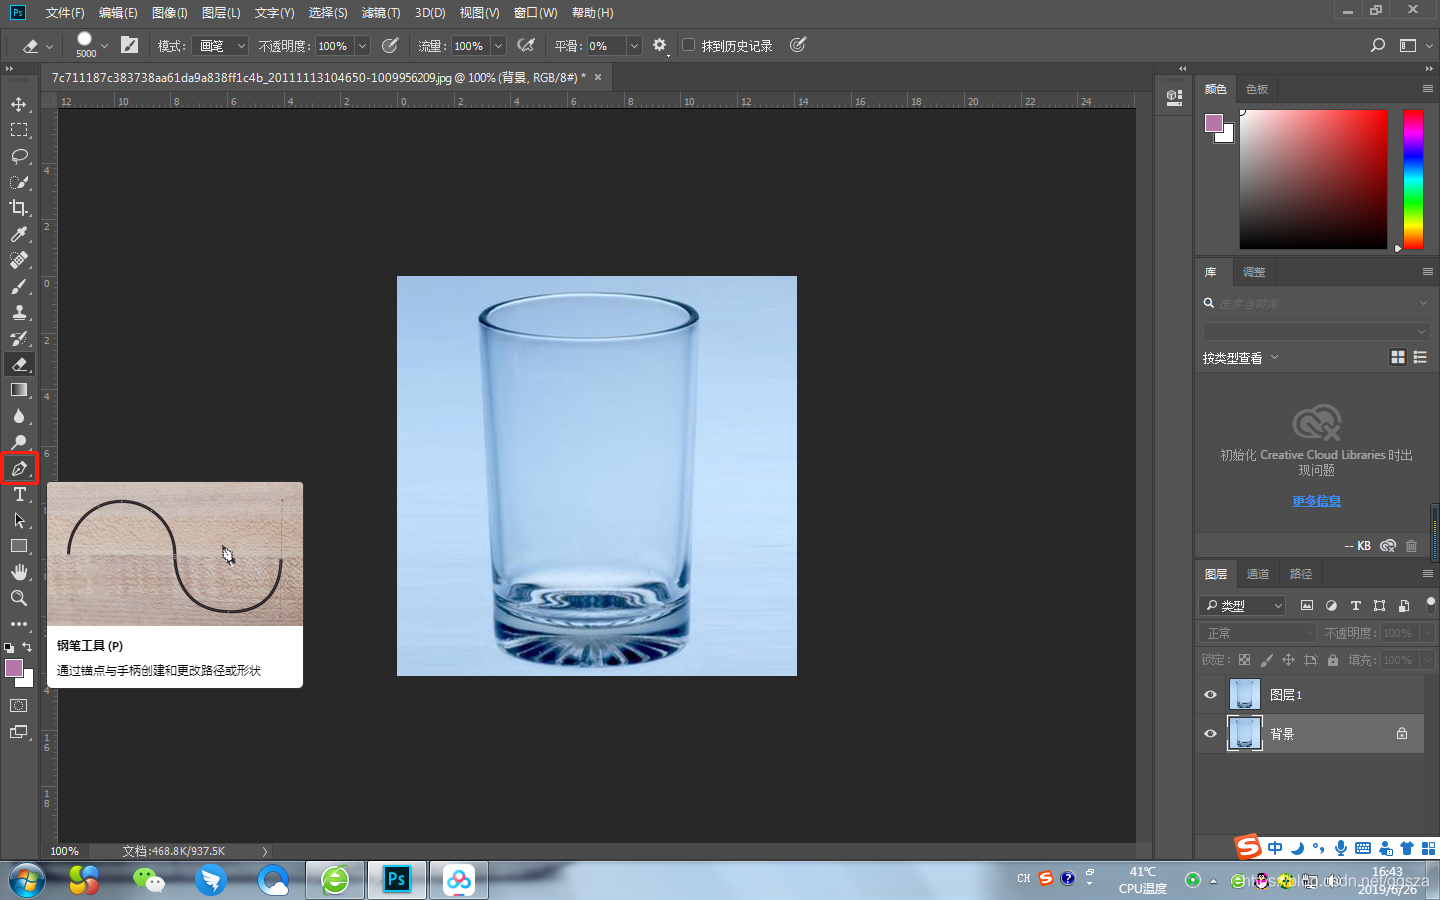Switch to the 通道 tab
Screen dimensions: 1440x900
tap(1258, 574)
